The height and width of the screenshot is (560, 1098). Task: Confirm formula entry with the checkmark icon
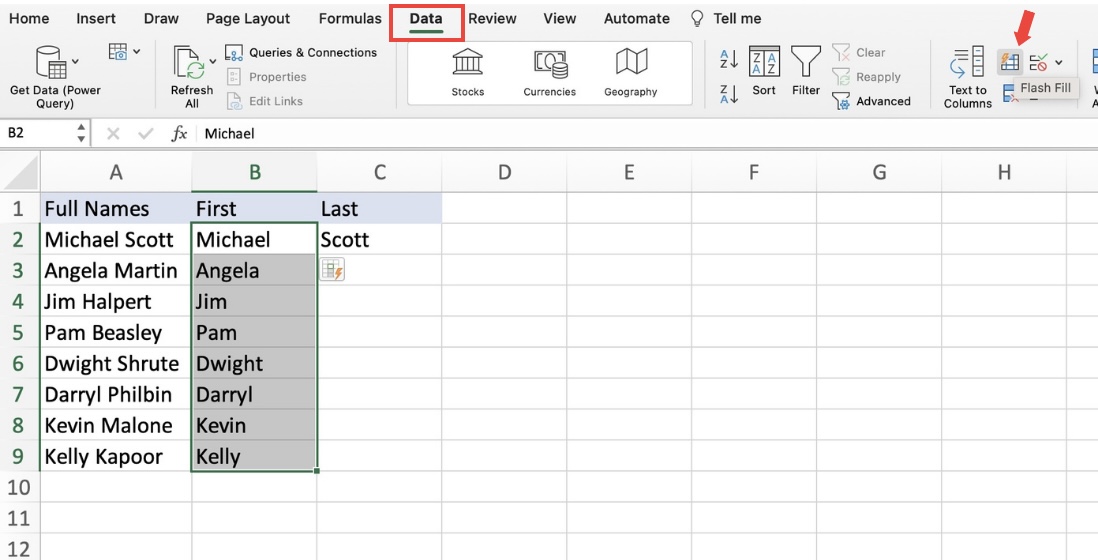point(146,133)
